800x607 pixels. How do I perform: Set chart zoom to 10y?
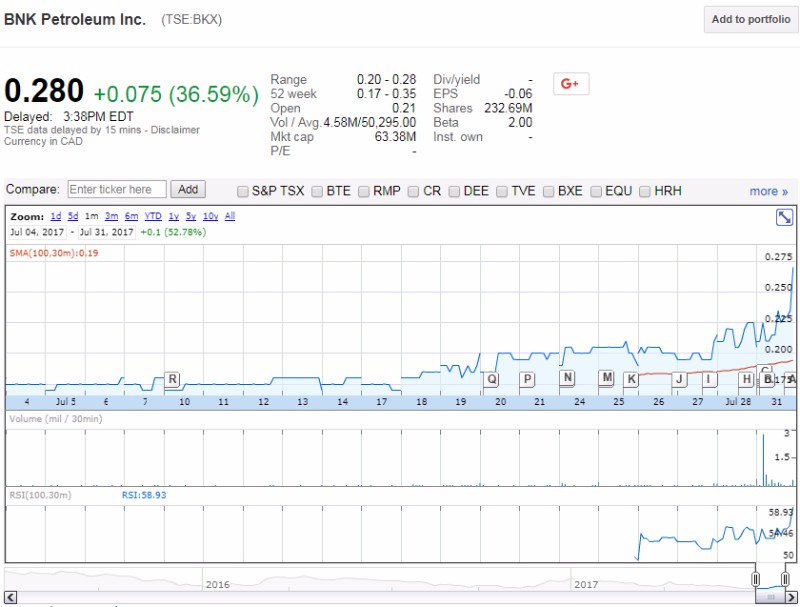[211, 216]
